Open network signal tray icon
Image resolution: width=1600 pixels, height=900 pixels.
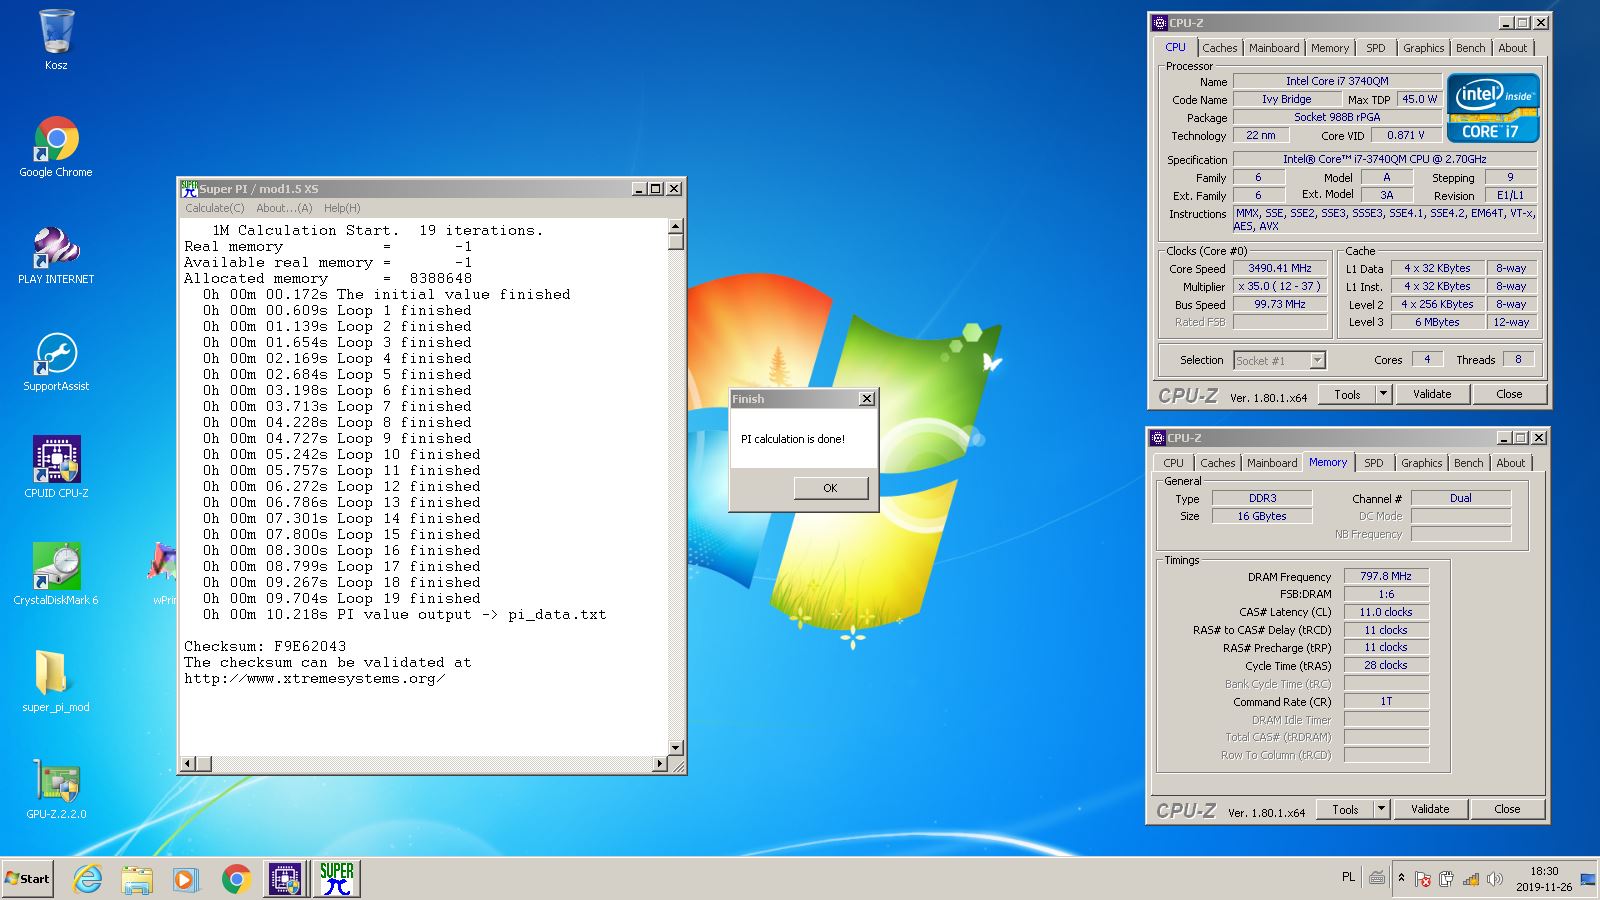click(x=1470, y=879)
